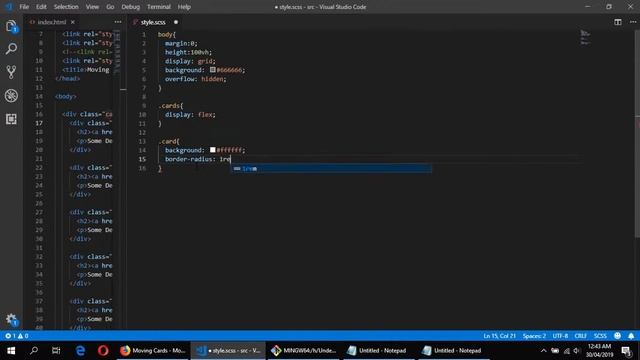Click the 'height:100vh;' line in style.scss
Viewport: 640px width, 360px height.
tap(188, 52)
